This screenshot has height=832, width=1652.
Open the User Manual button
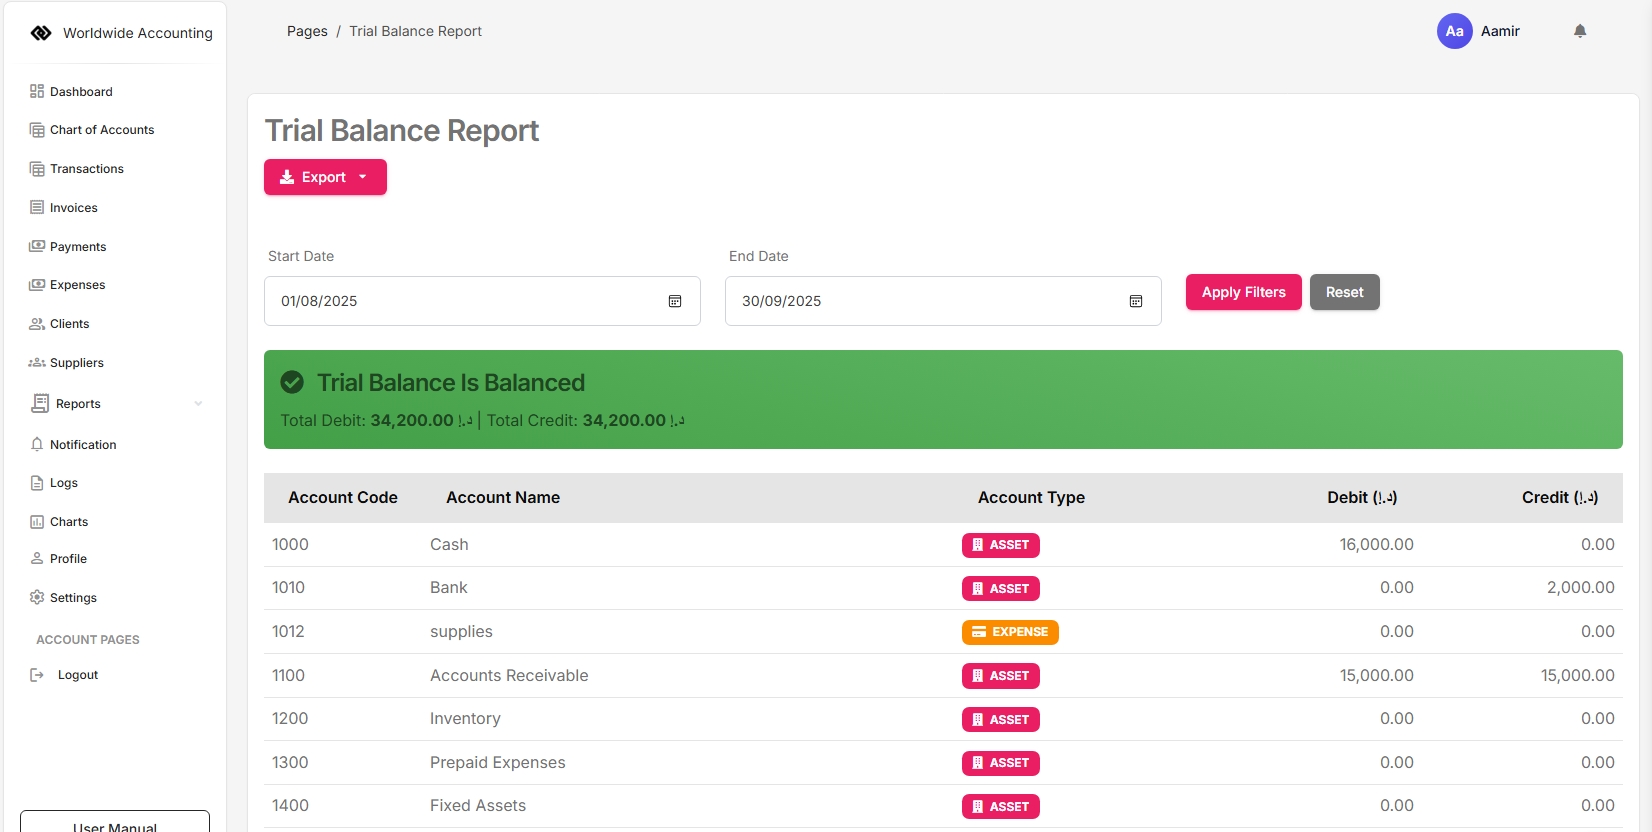pyautogui.click(x=115, y=824)
